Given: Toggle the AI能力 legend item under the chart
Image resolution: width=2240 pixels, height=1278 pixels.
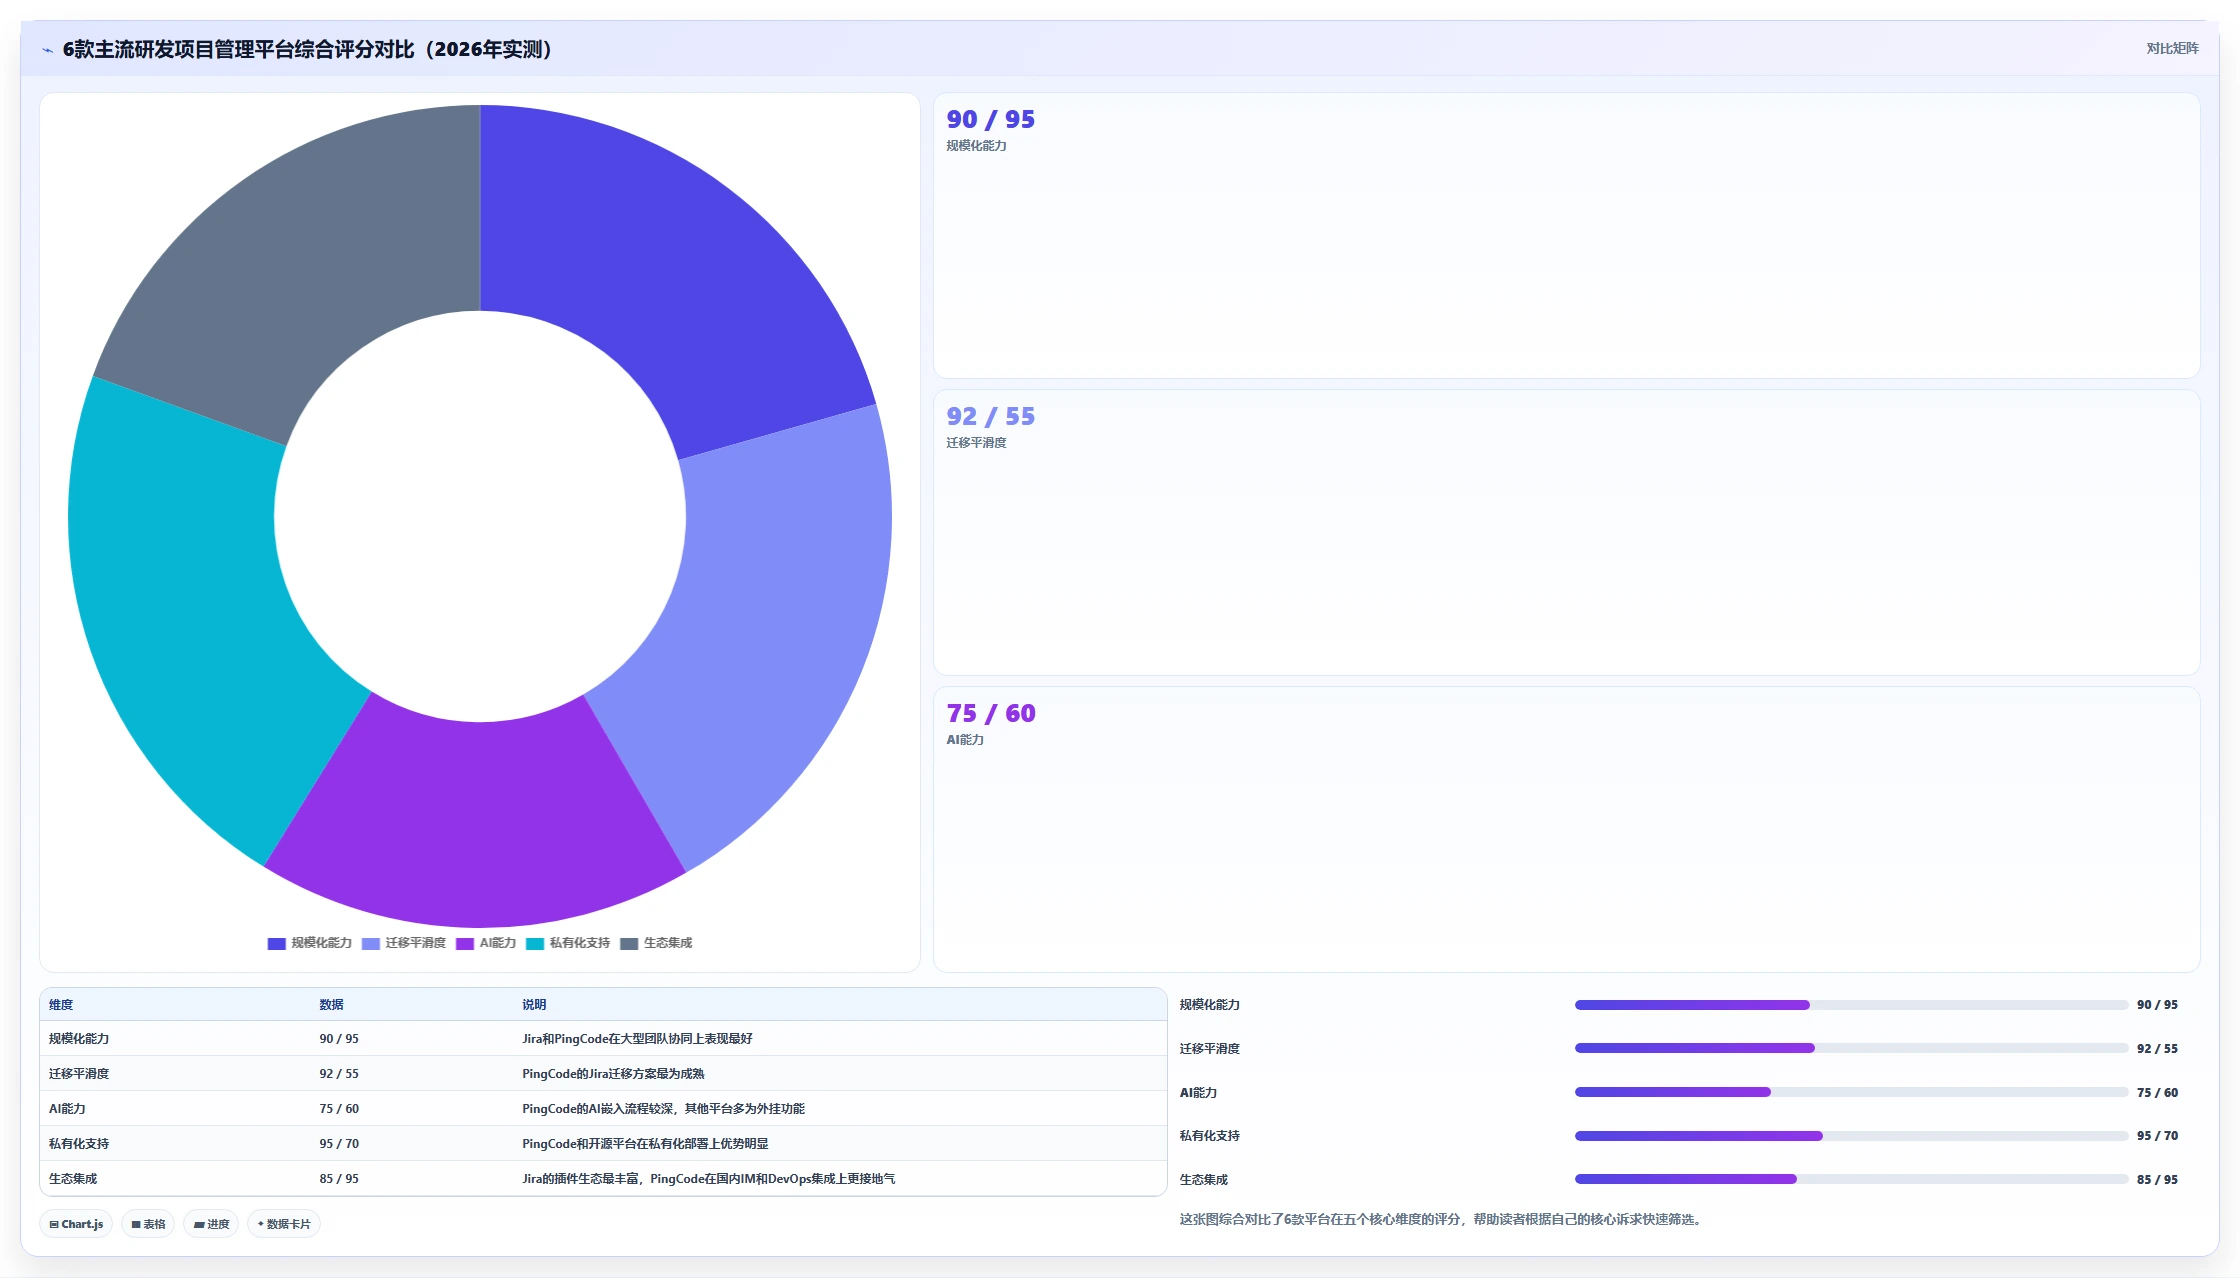Looking at the screenshot, I should 486,943.
